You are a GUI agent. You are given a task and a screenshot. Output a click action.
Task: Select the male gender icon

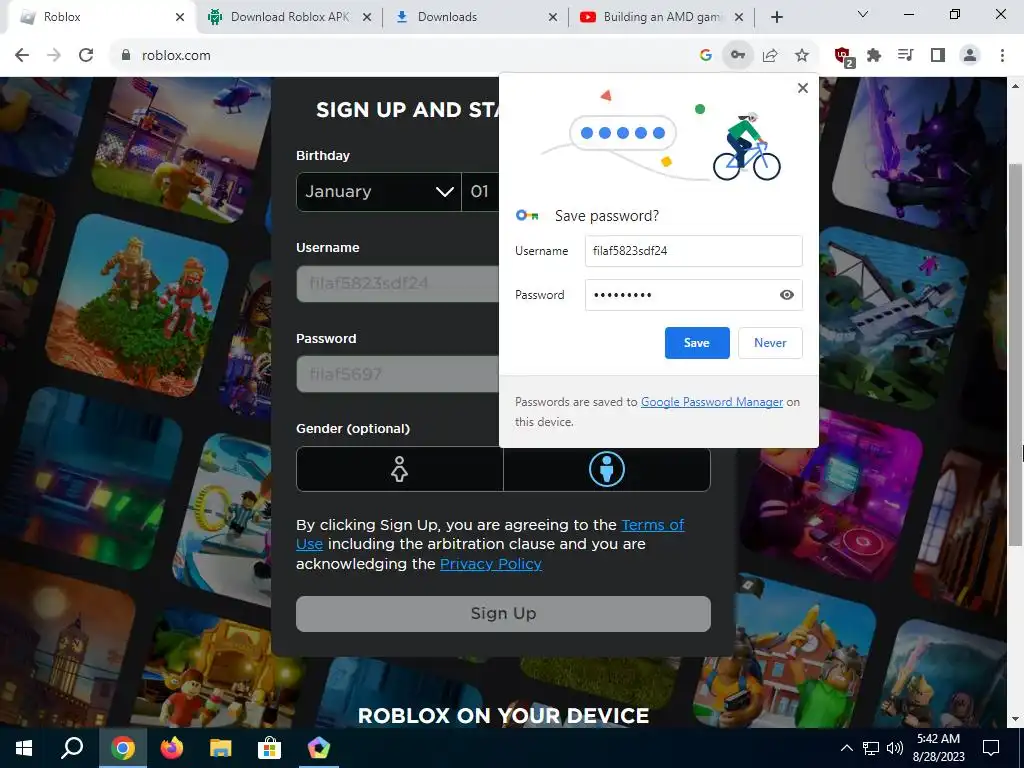pyautogui.click(x=607, y=469)
